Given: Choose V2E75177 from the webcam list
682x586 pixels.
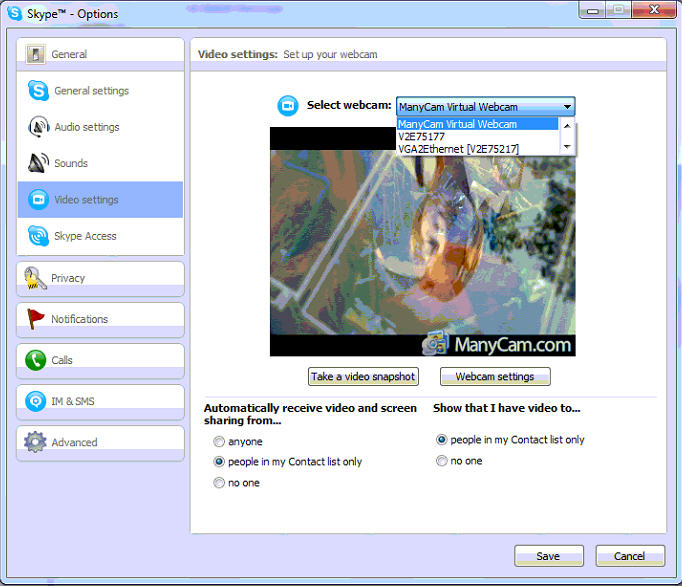Looking at the screenshot, I should click(x=422, y=137).
